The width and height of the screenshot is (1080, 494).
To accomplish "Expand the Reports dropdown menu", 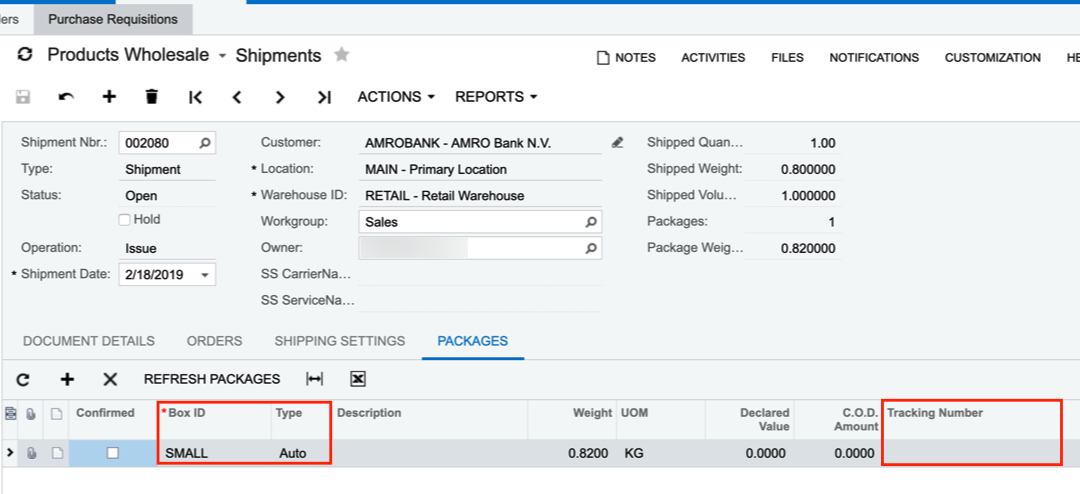I will tap(496, 97).
